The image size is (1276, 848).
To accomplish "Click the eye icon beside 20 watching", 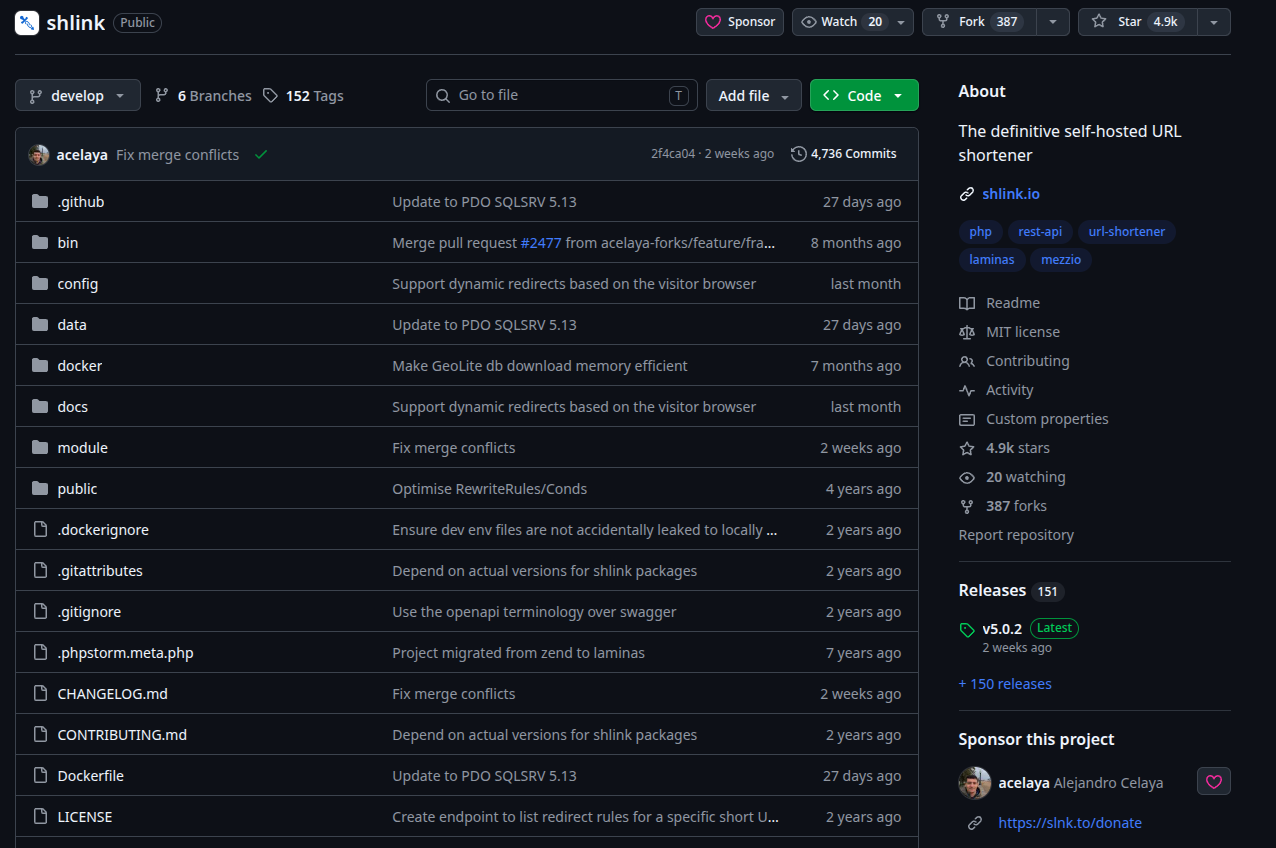I will 966,477.
